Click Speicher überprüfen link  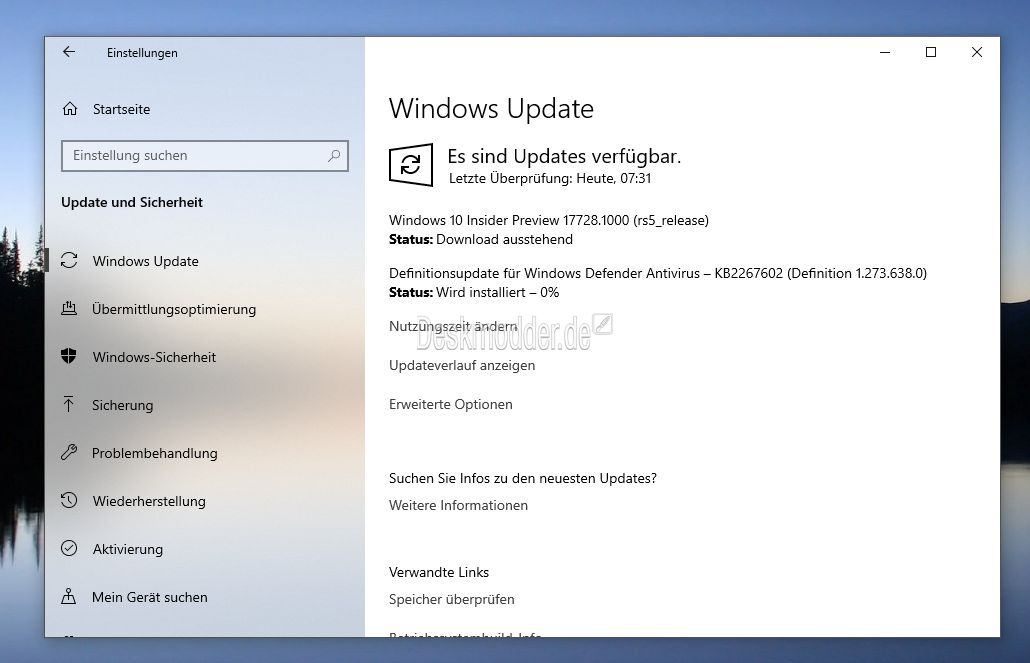tap(451, 599)
